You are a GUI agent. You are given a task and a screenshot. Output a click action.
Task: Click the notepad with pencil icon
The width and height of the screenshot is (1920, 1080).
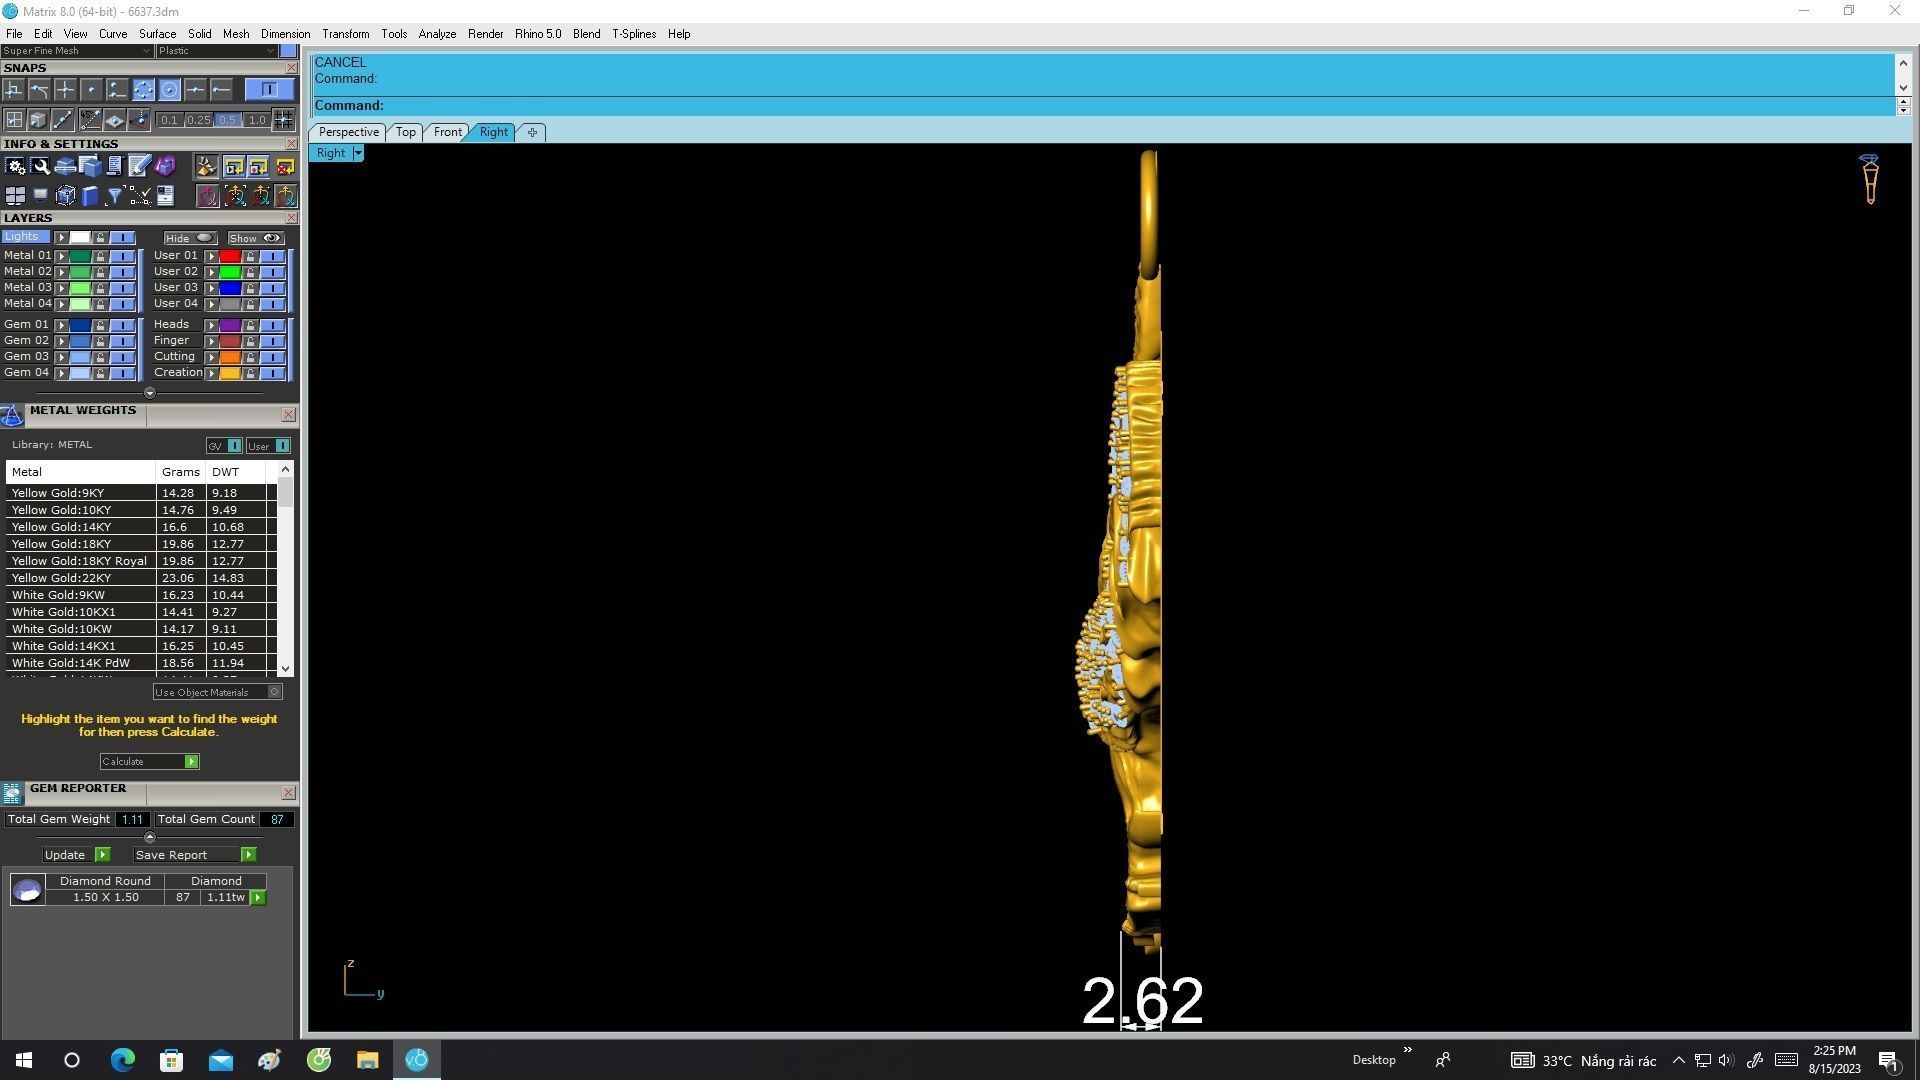point(139,166)
